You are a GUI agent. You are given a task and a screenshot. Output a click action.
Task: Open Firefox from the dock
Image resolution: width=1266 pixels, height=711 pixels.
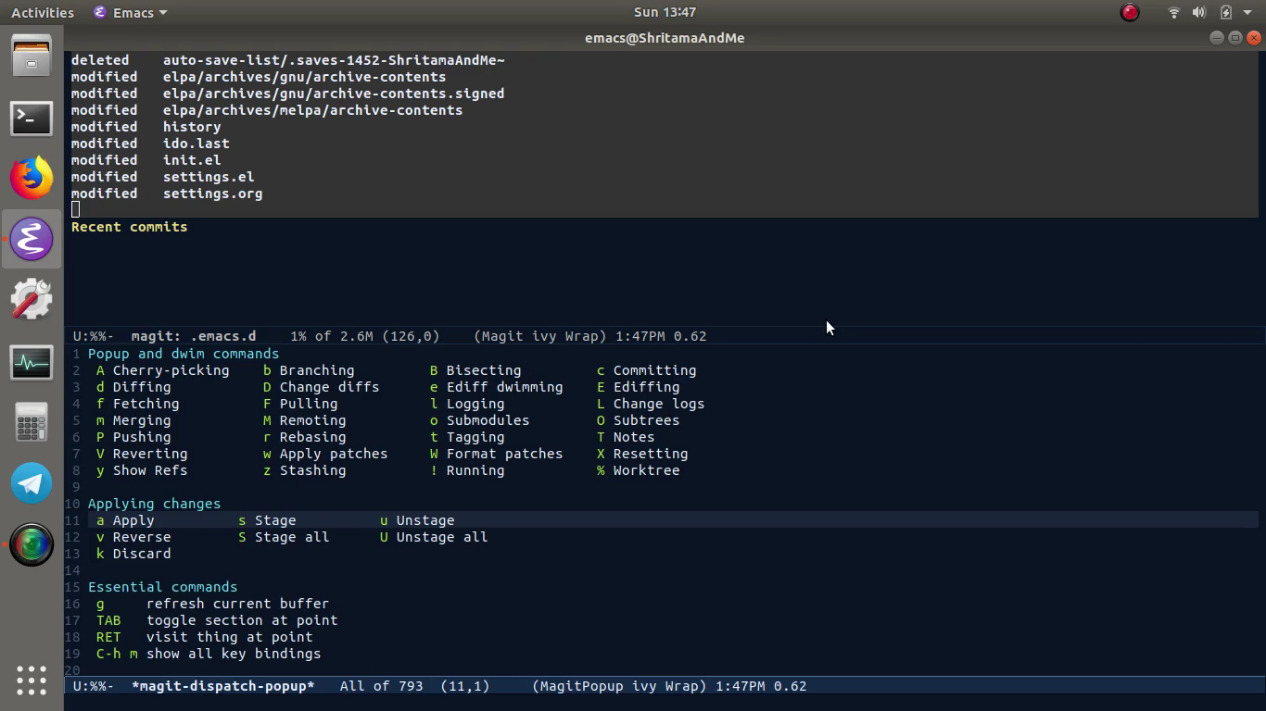(x=31, y=179)
